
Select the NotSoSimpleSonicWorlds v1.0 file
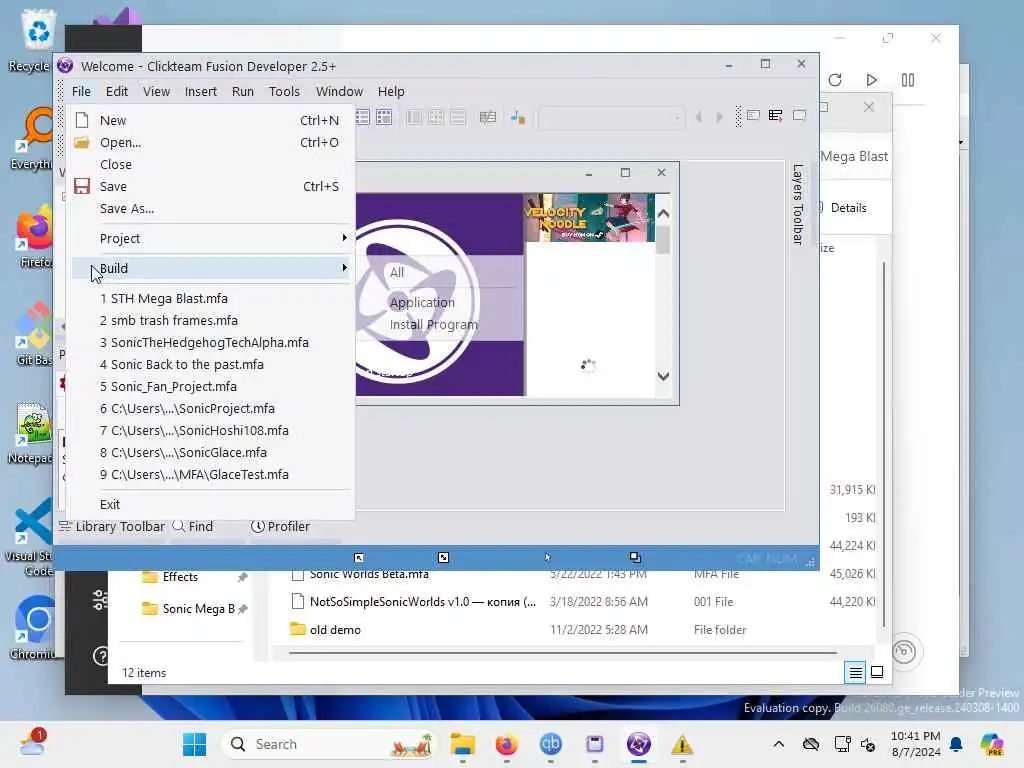[423, 601]
